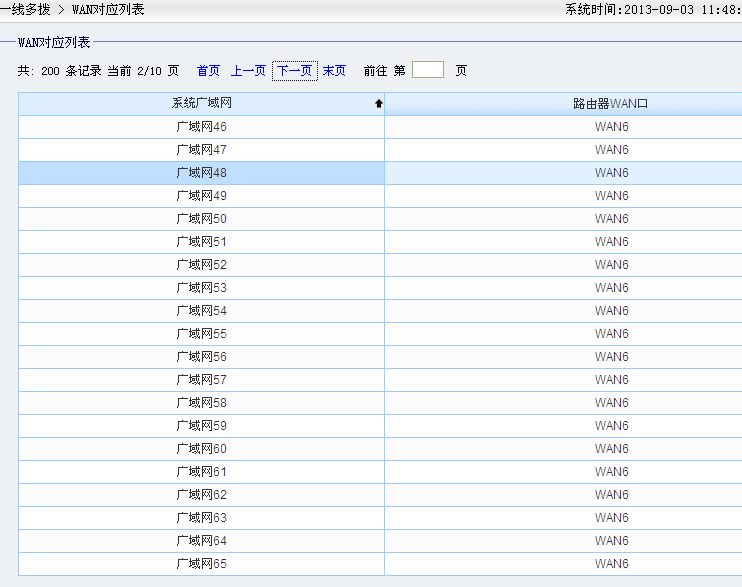Select row 广域网56 in the list
Screen dimensions: 742x587
tap(201, 357)
